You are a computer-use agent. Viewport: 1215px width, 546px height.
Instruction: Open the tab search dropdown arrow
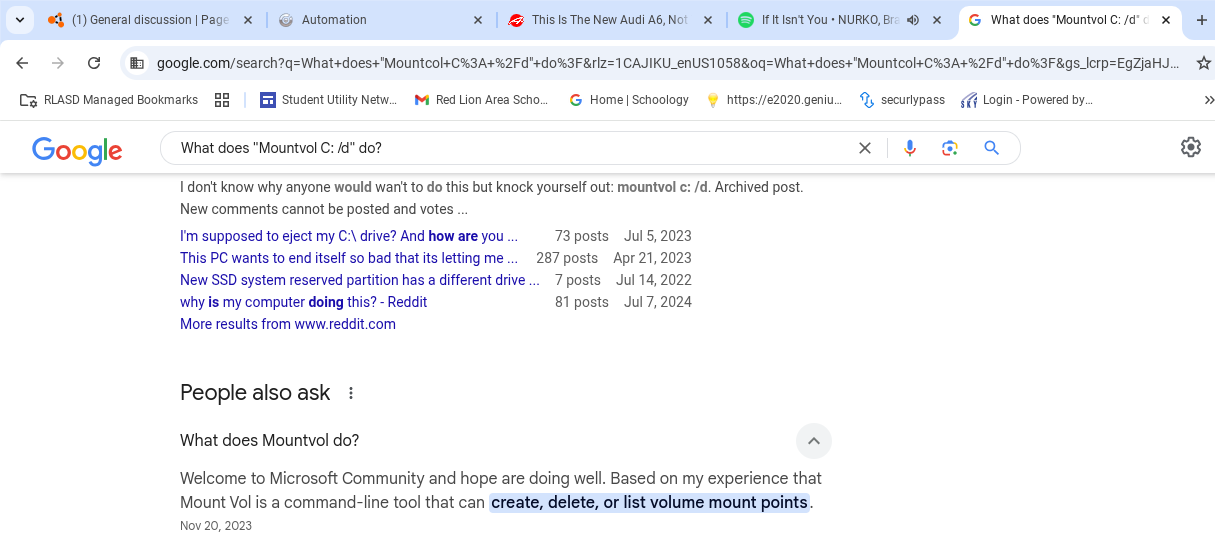pyautogui.click(x=19, y=20)
